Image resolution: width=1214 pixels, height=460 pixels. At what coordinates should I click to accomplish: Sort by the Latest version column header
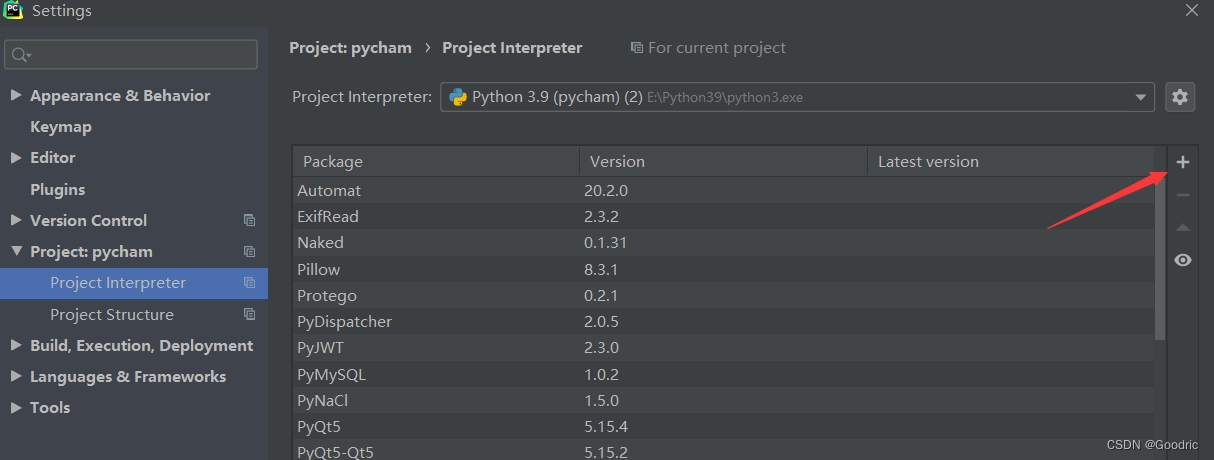tap(1010, 161)
